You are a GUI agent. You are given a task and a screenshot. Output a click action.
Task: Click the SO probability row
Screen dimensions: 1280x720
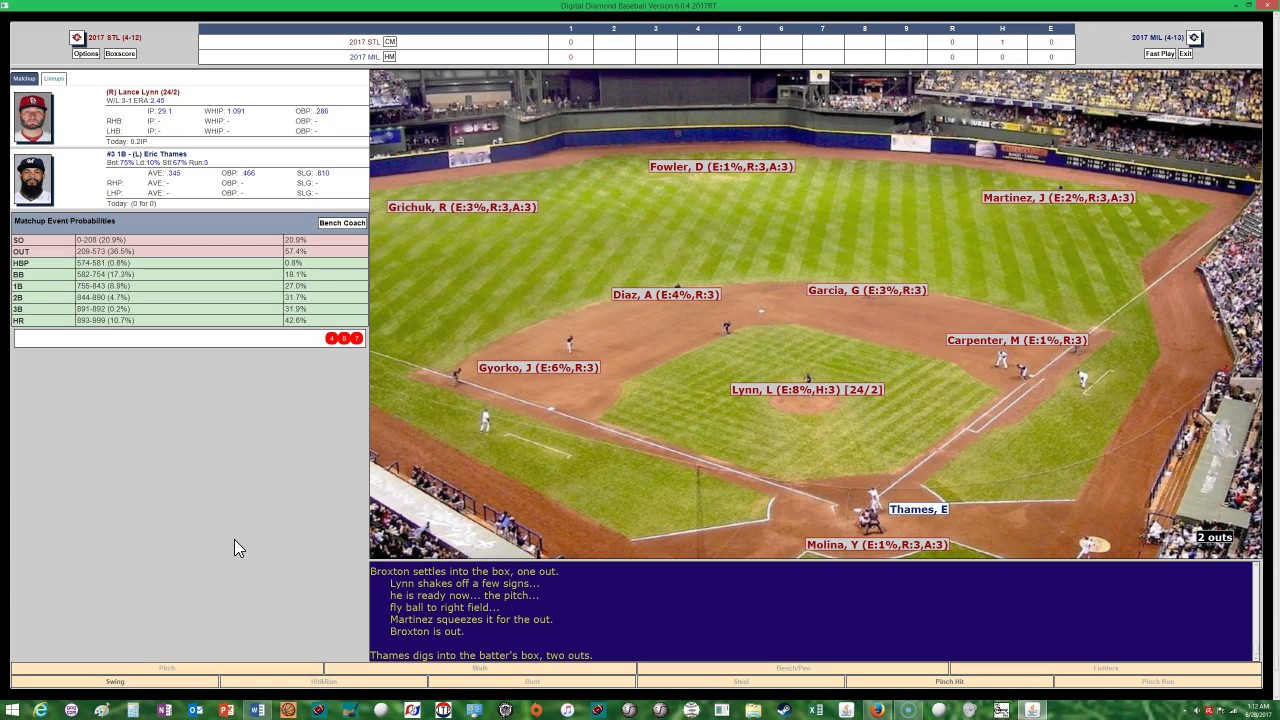pos(189,240)
